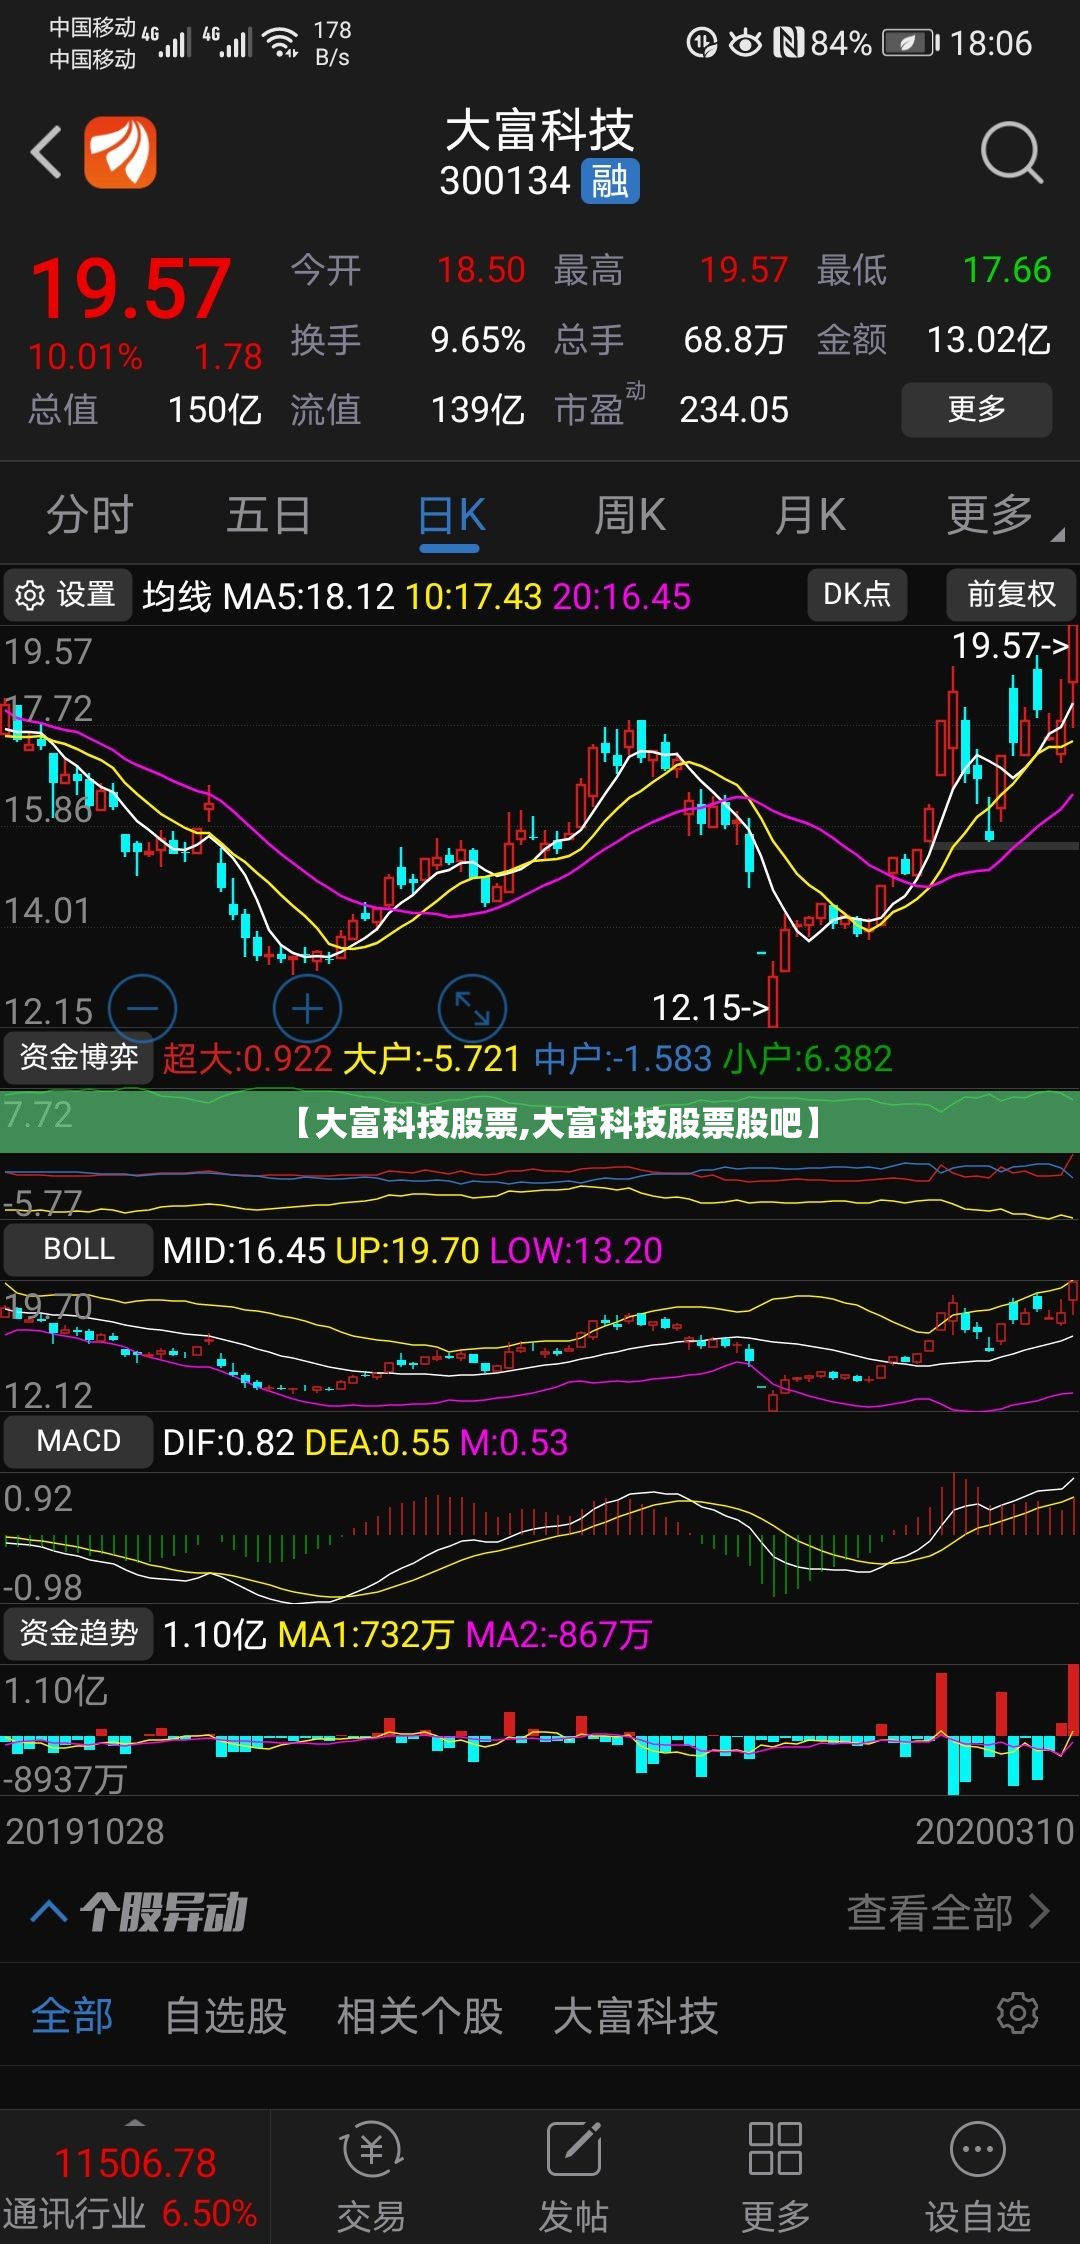Tap 金额 13.02亿 value

pos(989,340)
